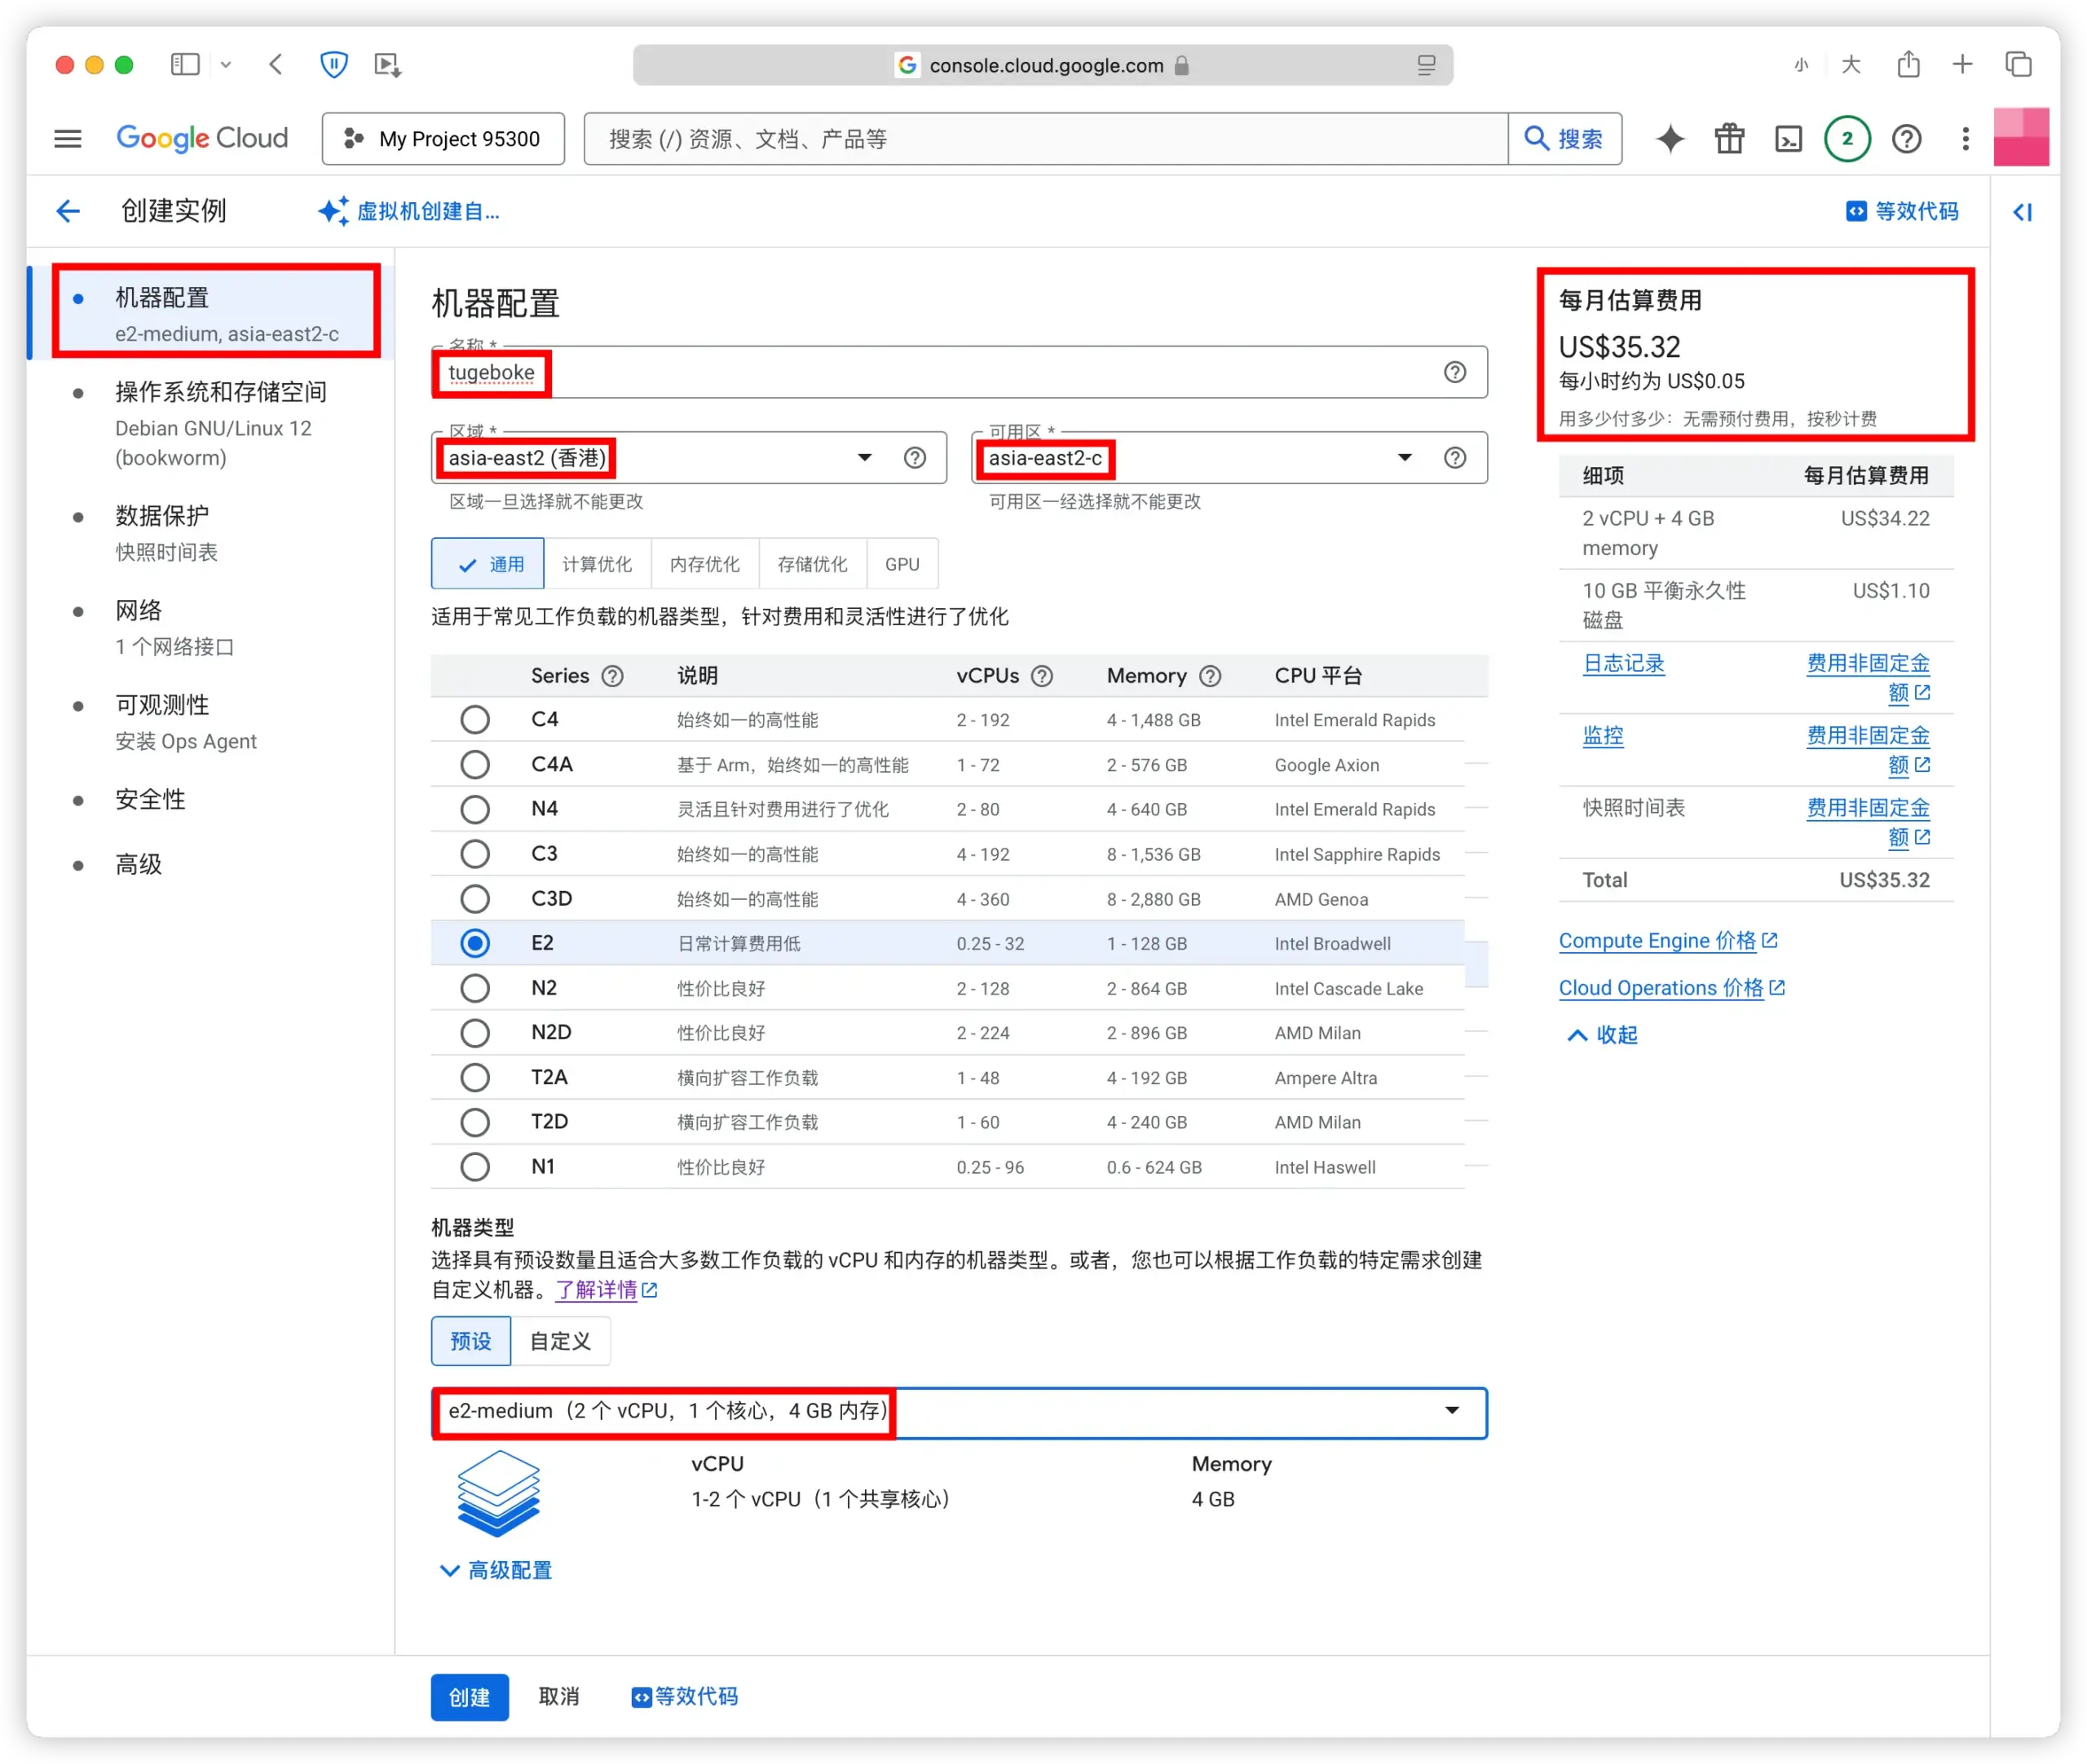Viewport: 2087px width, 1764px height.
Task: Open the gift free trial icon
Action: pyautogui.click(x=1729, y=138)
